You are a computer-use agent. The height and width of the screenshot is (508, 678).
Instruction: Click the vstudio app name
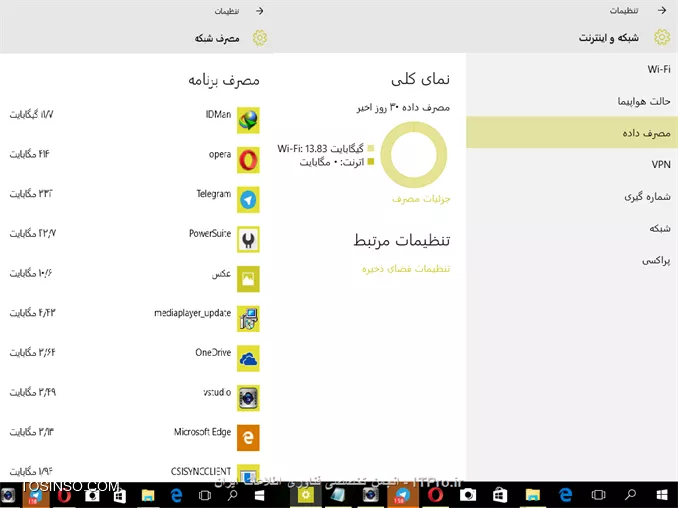click(x=217, y=392)
